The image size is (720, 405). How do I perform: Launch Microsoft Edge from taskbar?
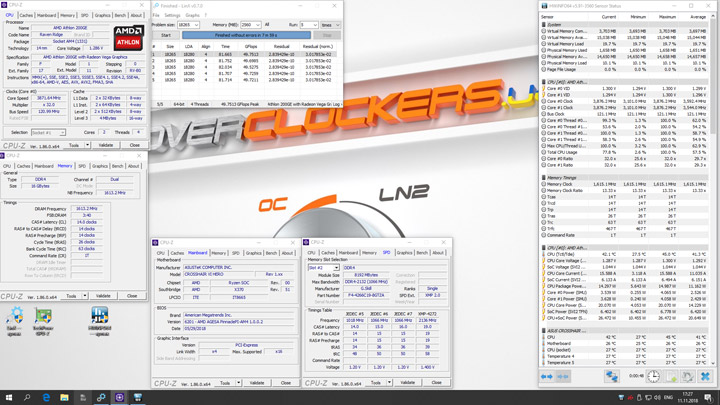[46, 398]
